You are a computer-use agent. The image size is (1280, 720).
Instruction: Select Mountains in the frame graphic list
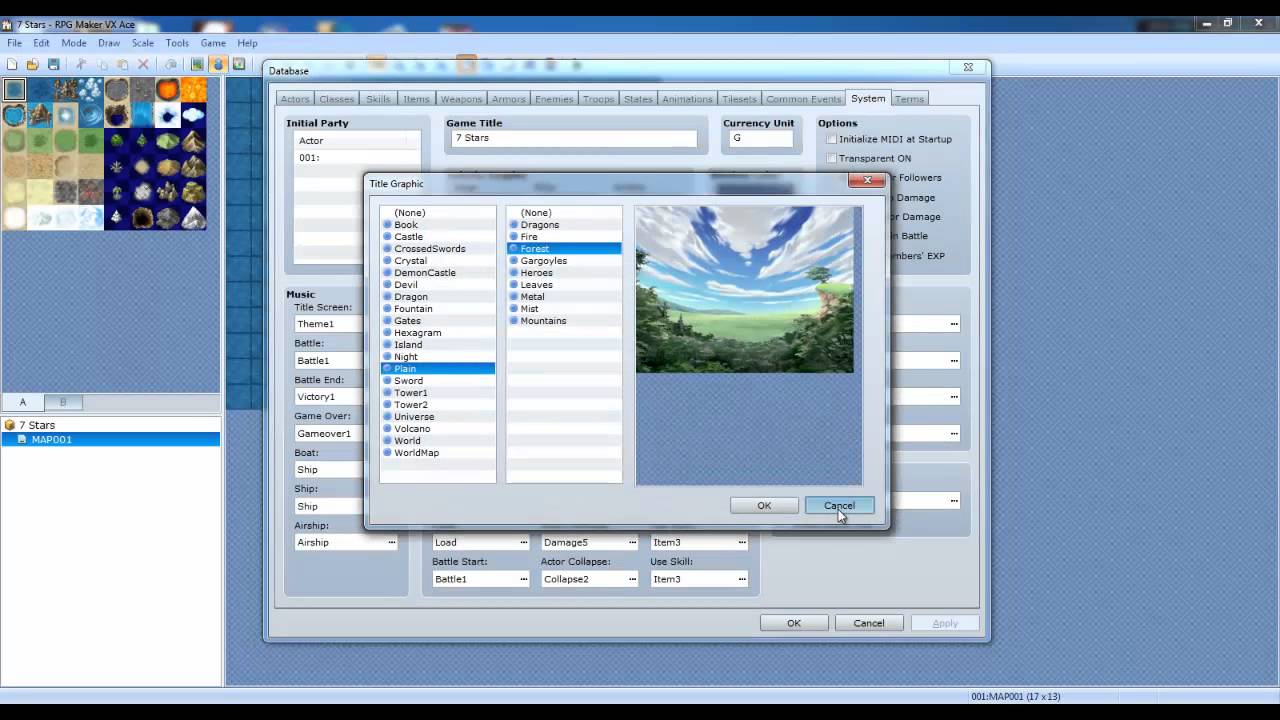(x=564, y=321)
